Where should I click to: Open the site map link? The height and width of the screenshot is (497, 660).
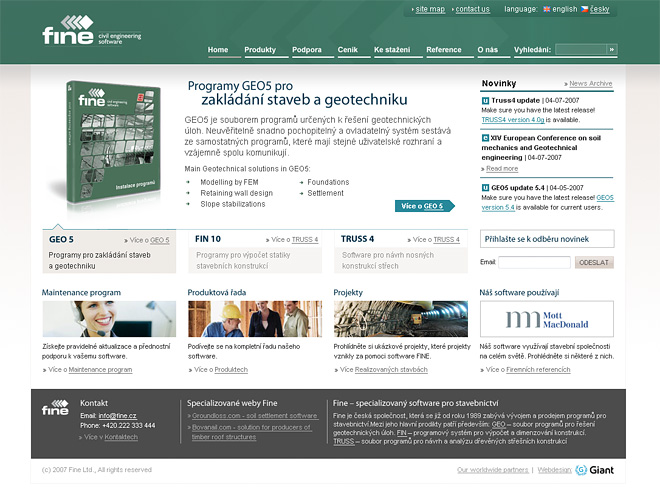(x=430, y=9)
